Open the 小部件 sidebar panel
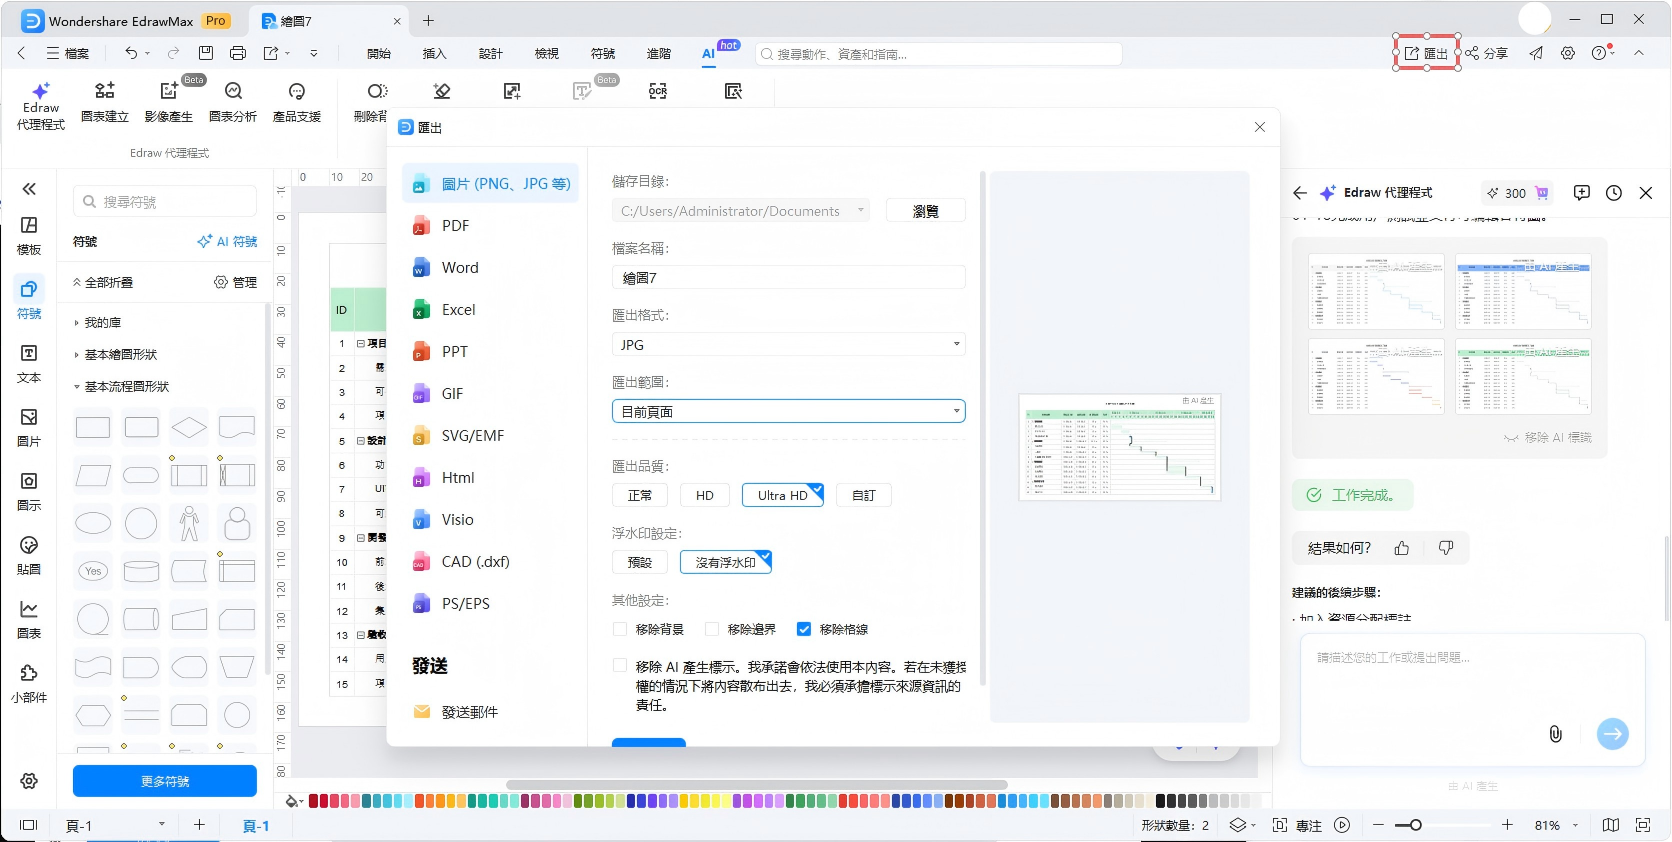Image resolution: width=1672 pixels, height=842 pixels. pos(29,684)
